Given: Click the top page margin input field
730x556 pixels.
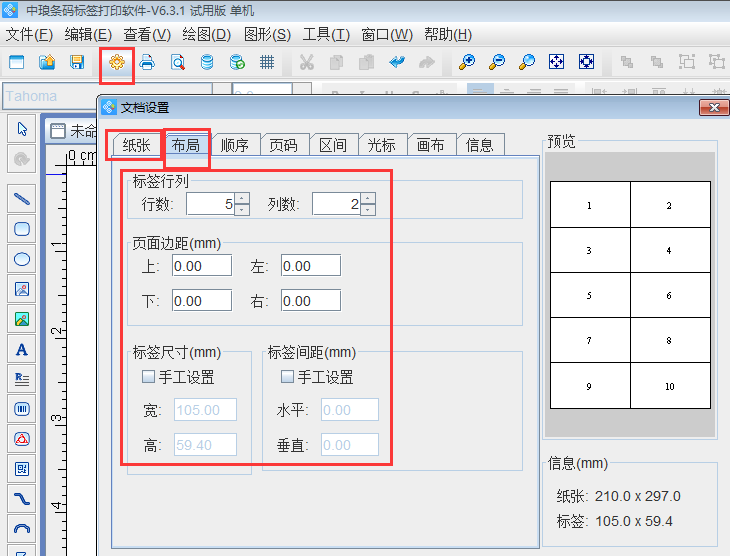Looking at the screenshot, I should pos(201,266).
